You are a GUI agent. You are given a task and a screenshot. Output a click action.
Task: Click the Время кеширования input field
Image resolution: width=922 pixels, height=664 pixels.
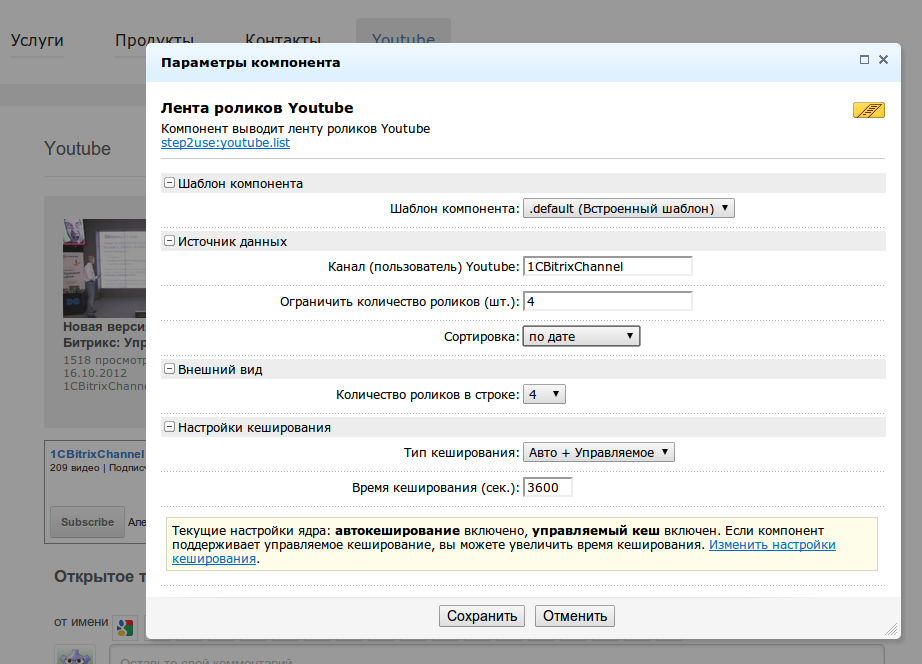[547, 488]
